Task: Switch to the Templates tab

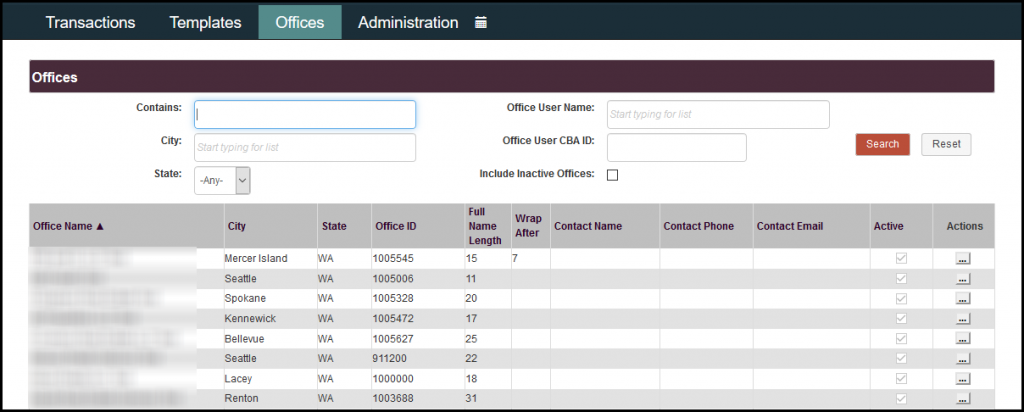Action: (x=205, y=22)
